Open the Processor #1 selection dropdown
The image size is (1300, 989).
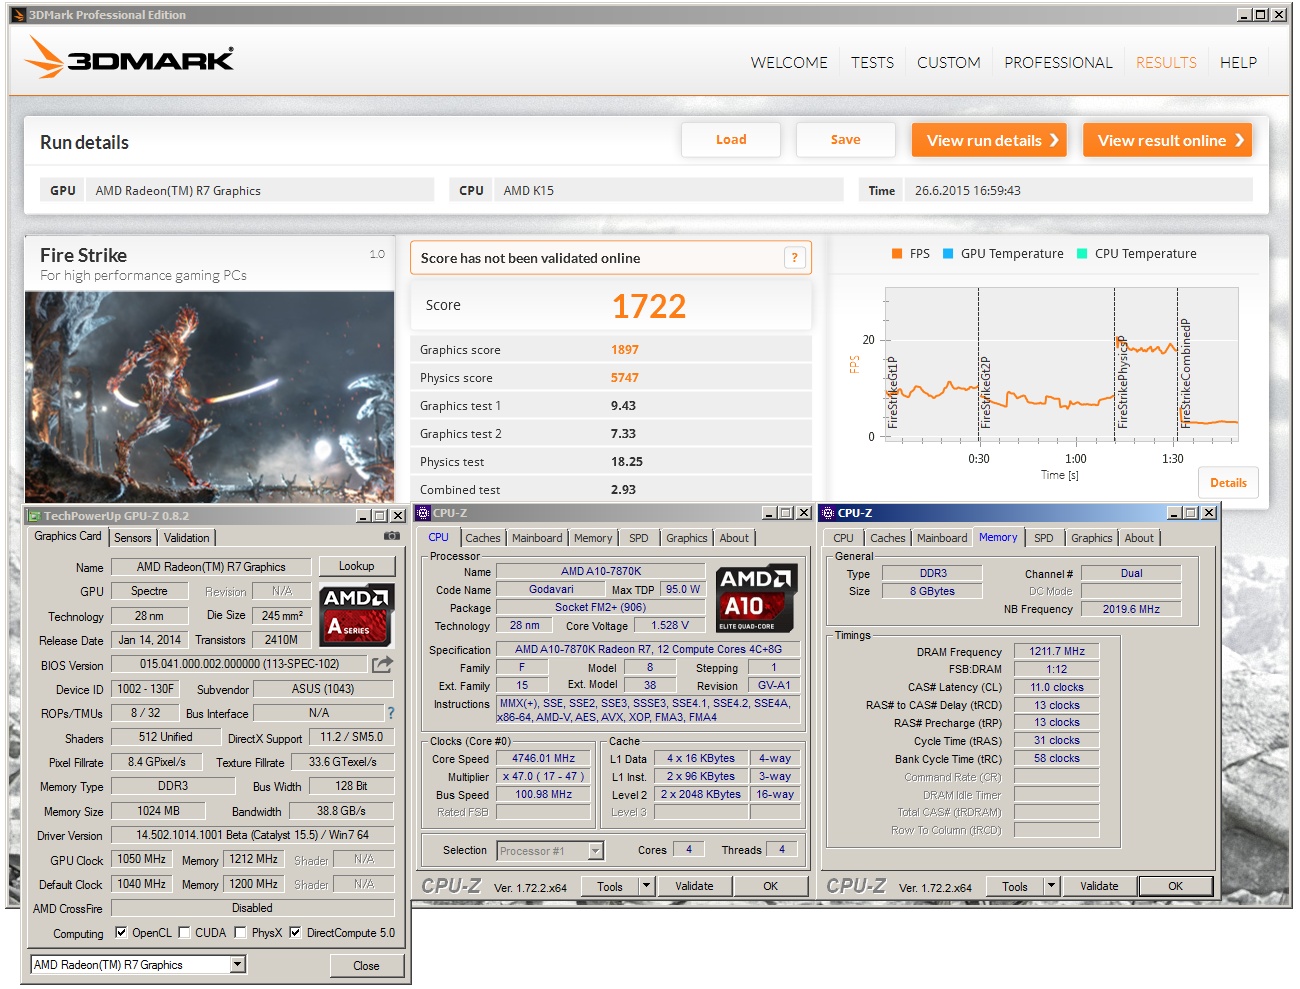[x=596, y=851]
